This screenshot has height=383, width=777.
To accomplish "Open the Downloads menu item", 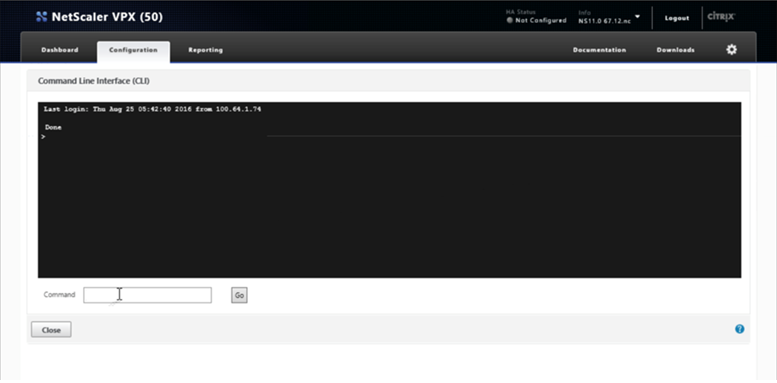I will pyautogui.click(x=675, y=50).
